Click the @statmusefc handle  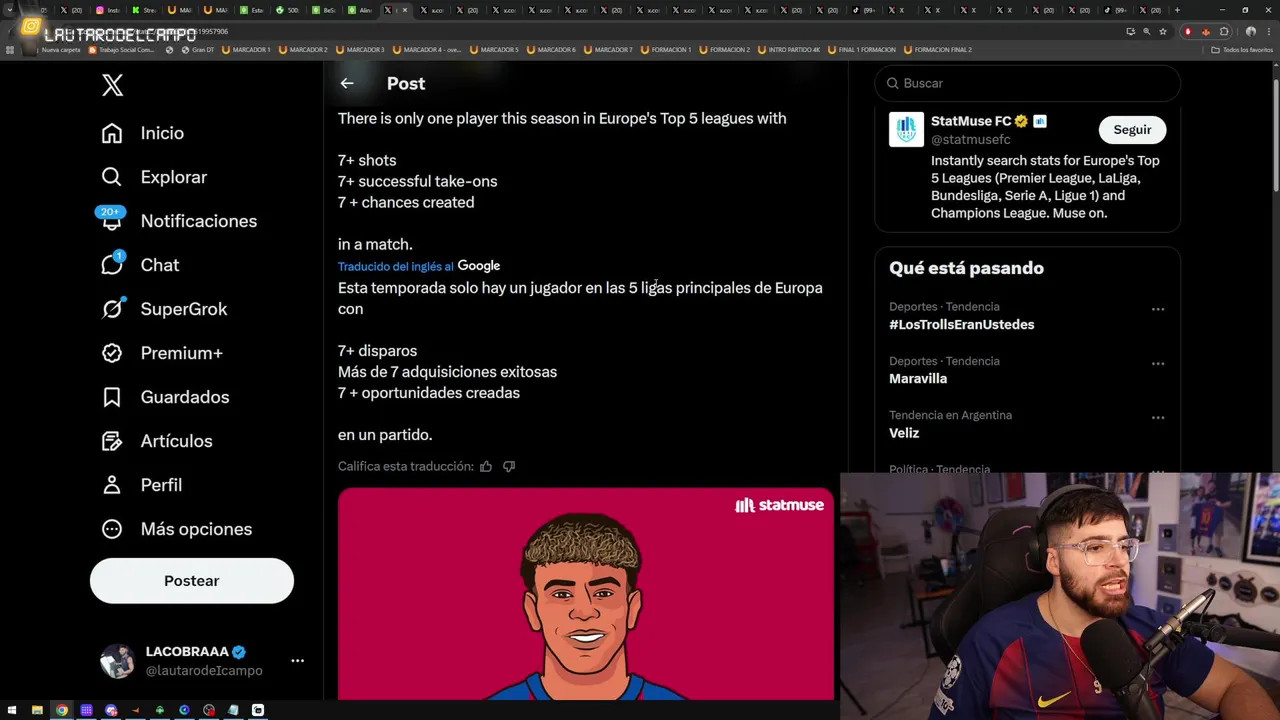click(970, 140)
